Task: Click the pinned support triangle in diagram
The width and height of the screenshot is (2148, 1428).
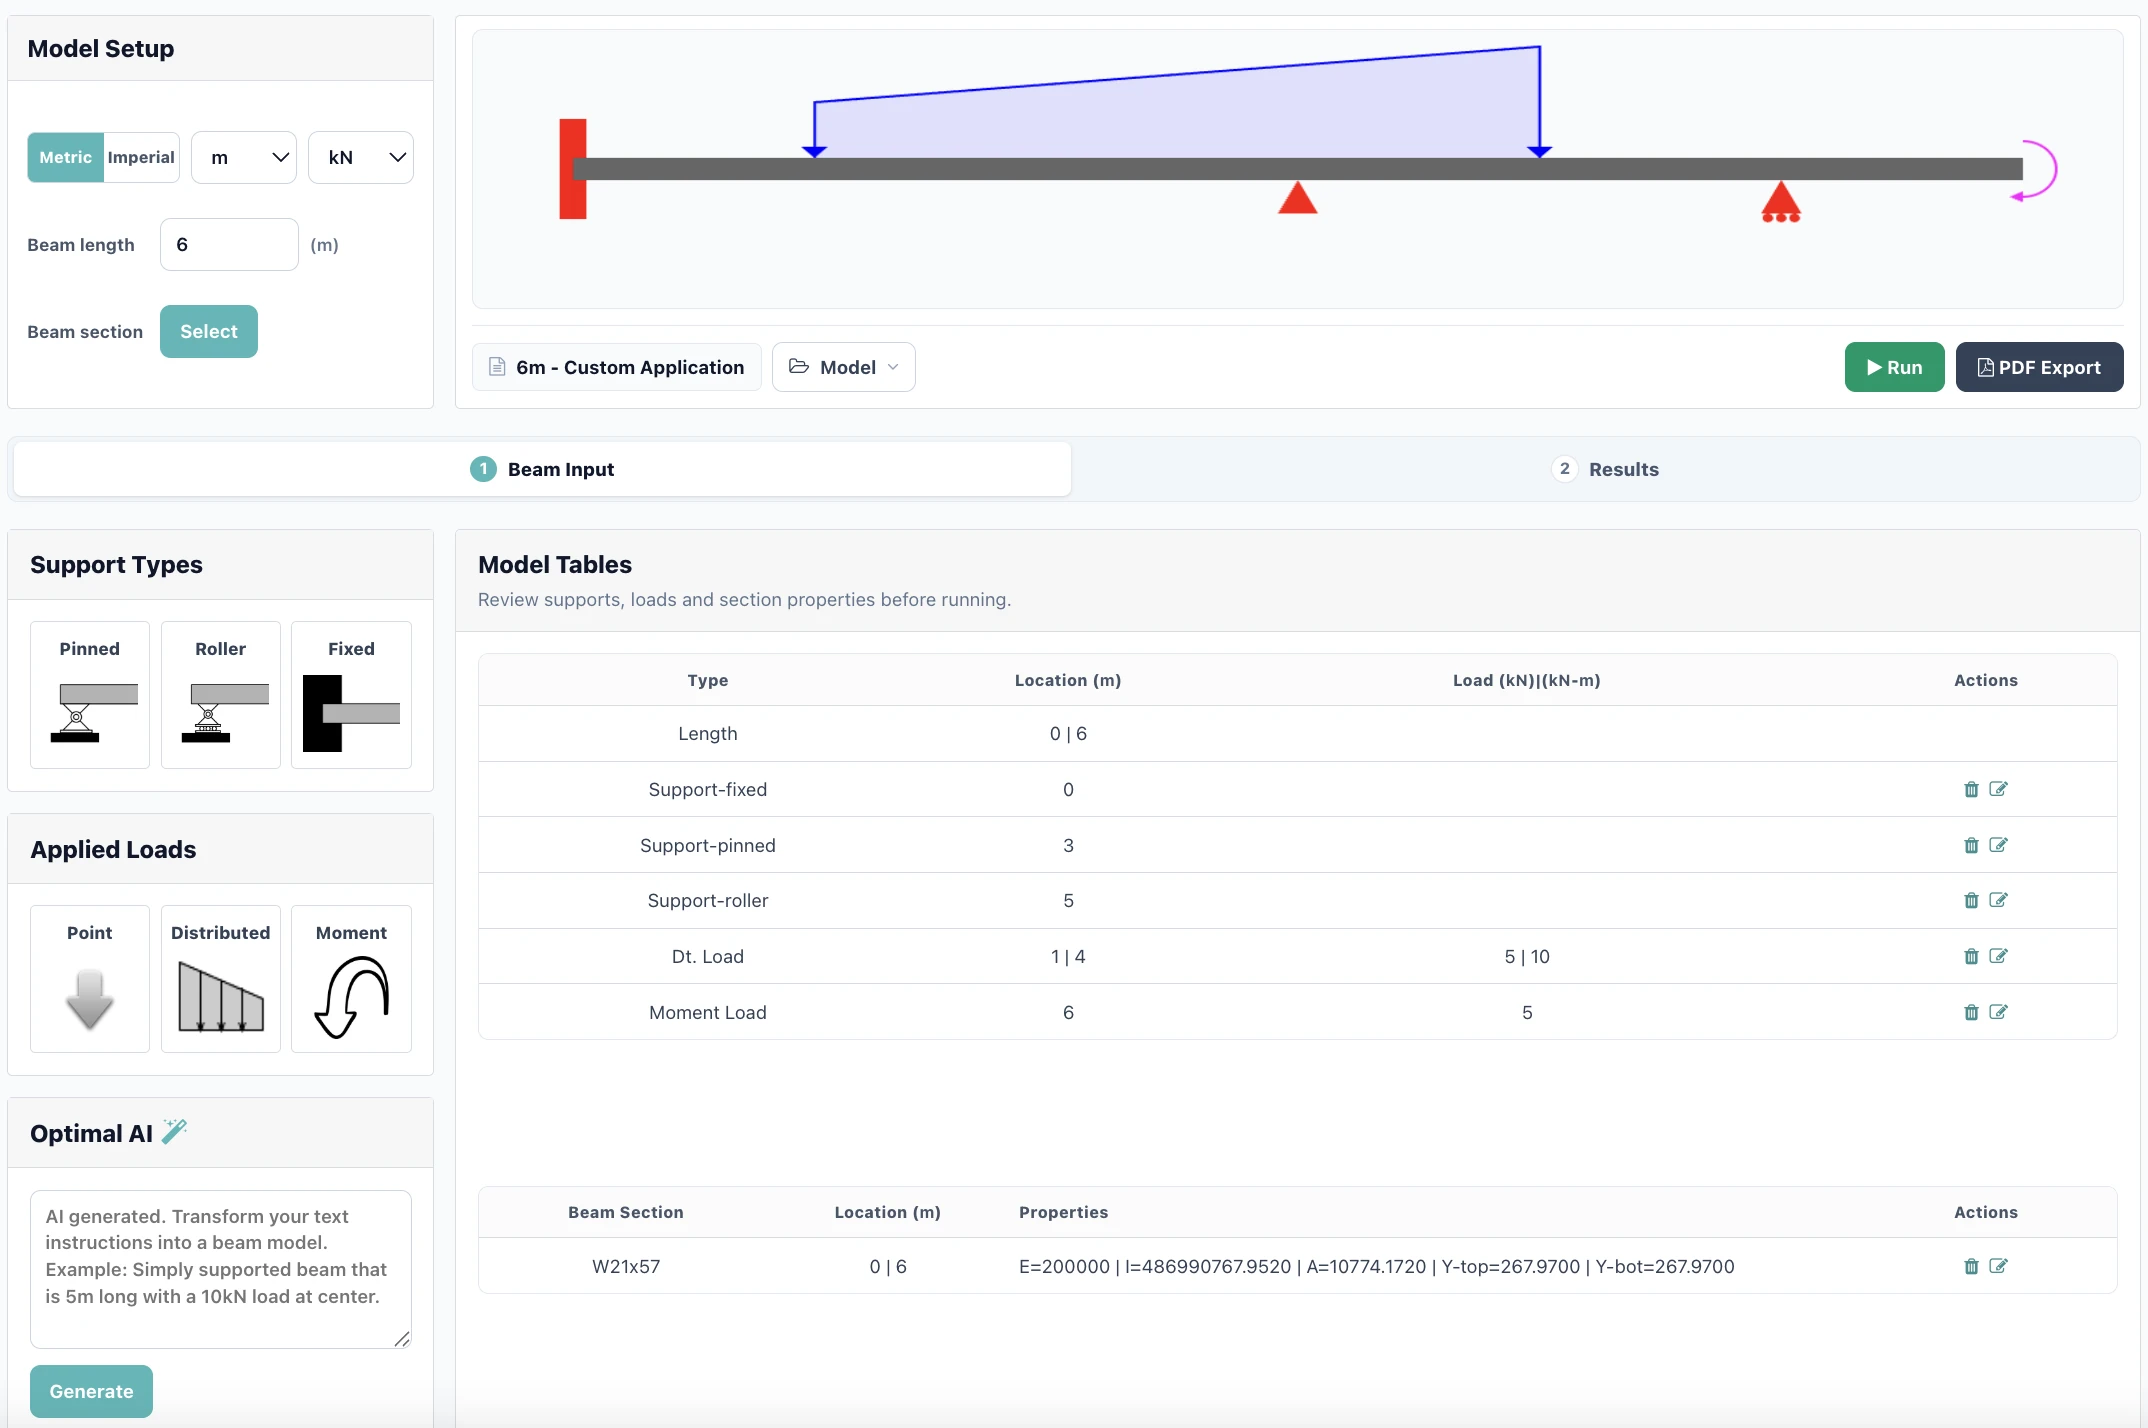Action: (1298, 197)
